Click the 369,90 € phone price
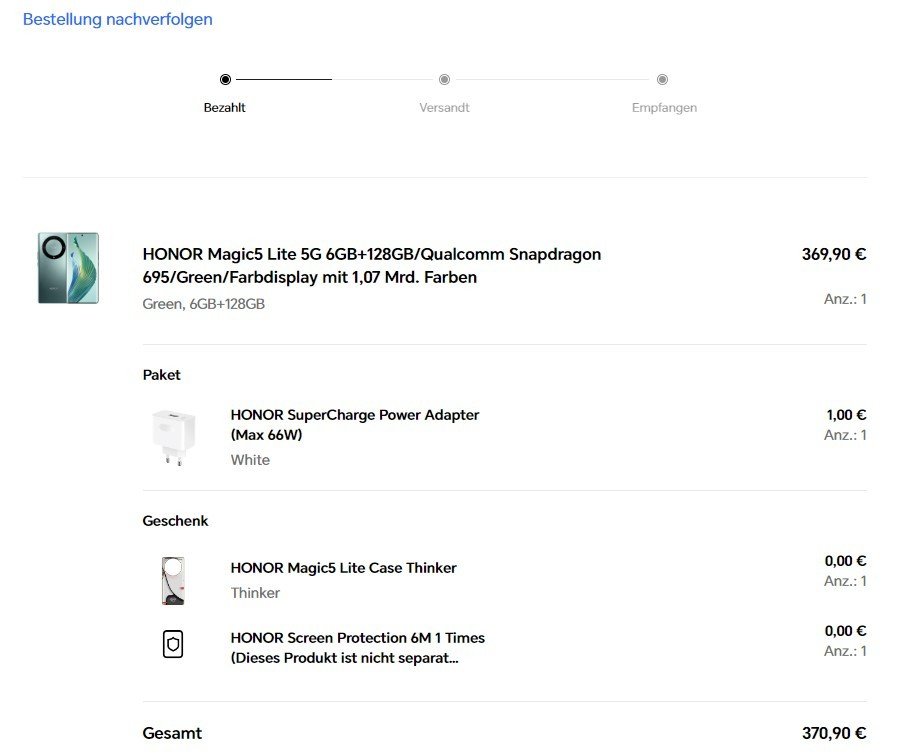911x755 pixels. pyautogui.click(x=833, y=254)
